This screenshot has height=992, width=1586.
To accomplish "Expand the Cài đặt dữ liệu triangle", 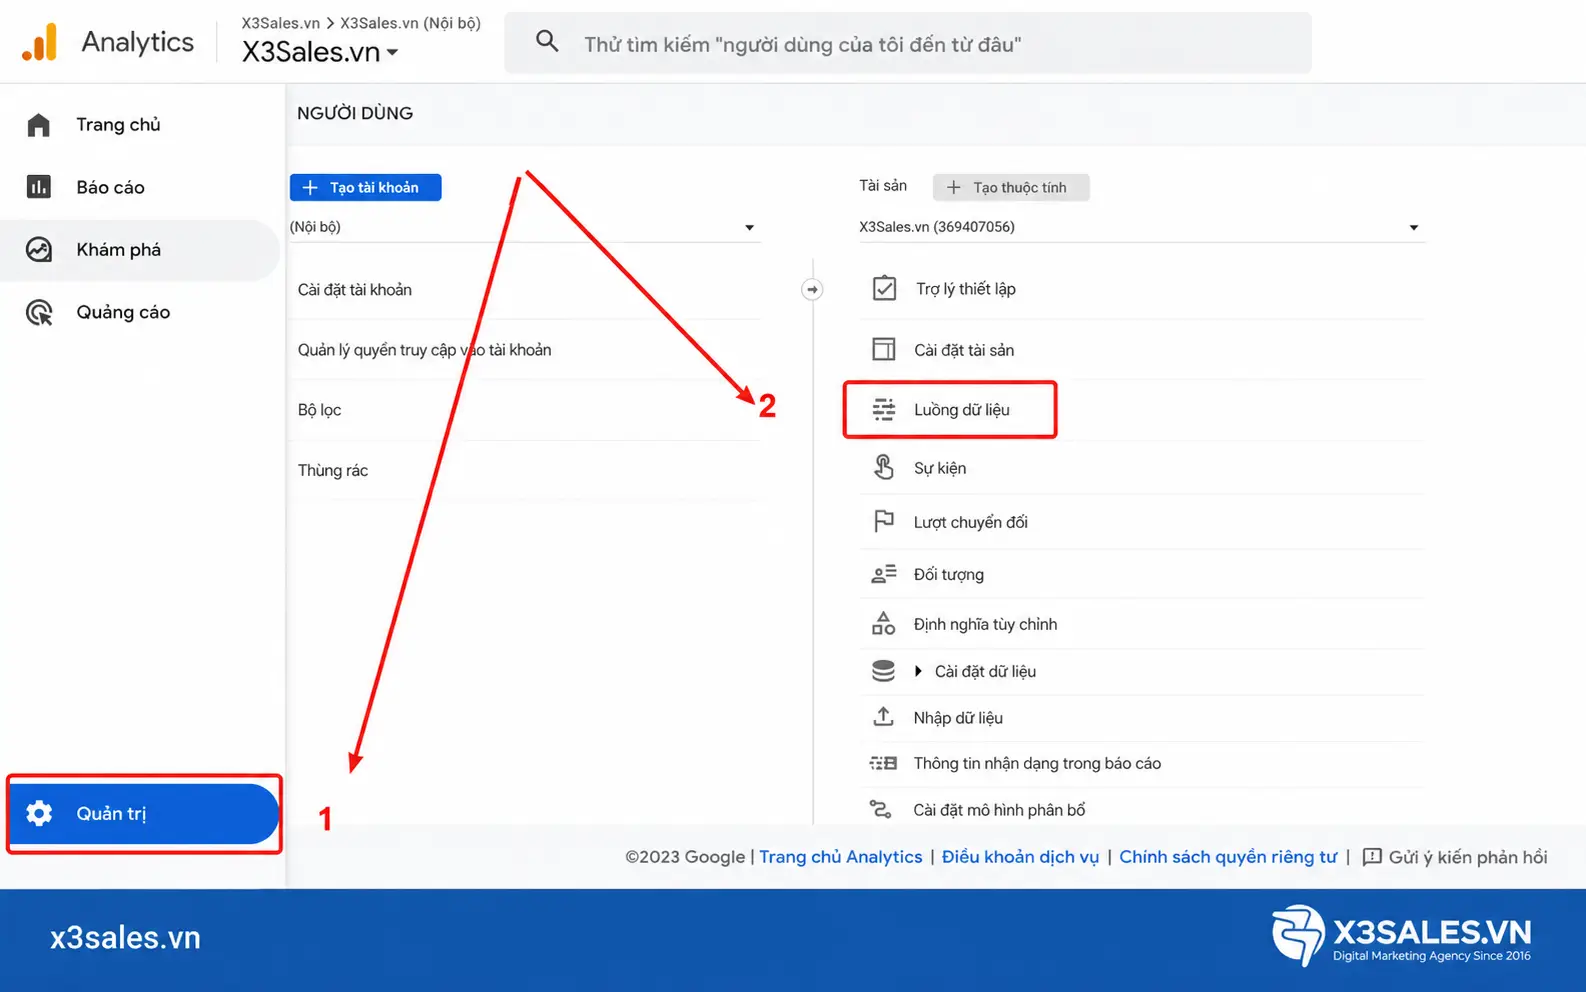I will coord(918,671).
